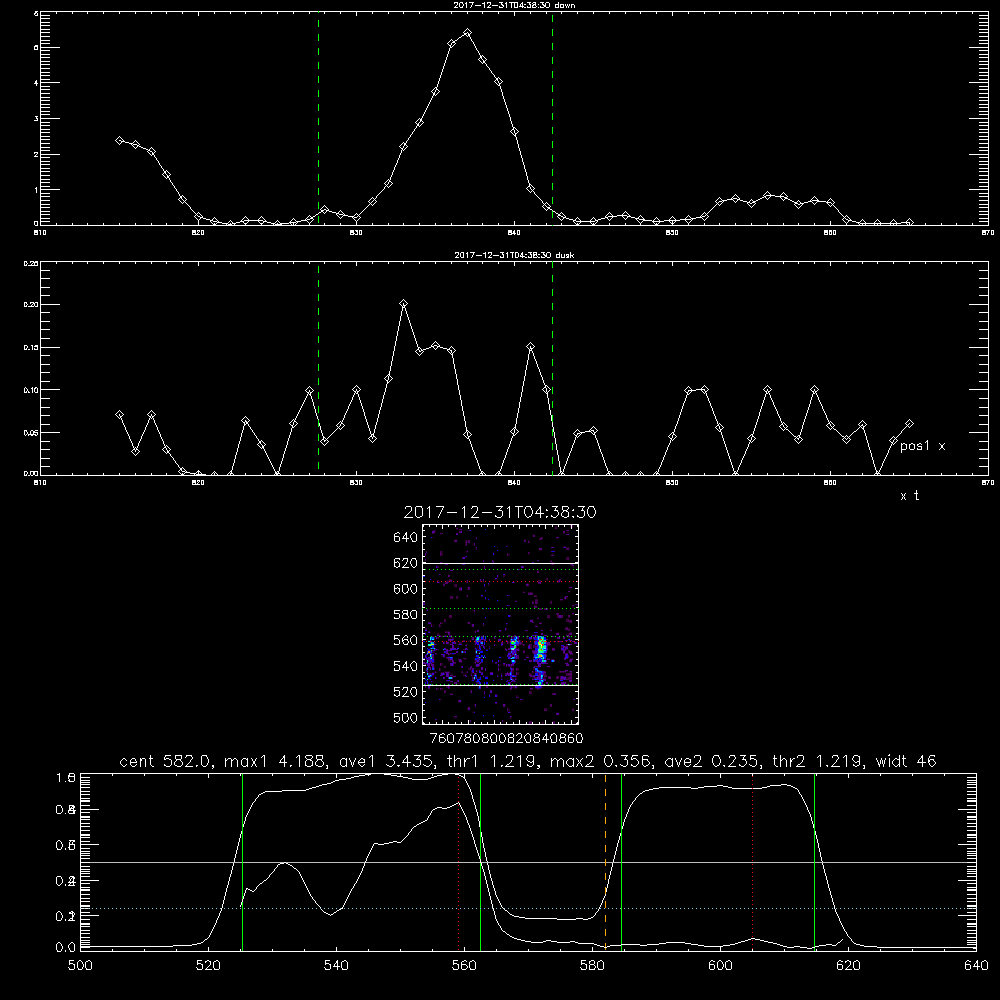Click the solid green line near 562 in bottom plot
Image resolution: width=1000 pixels, height=1000 pixels.
(480, 861)
